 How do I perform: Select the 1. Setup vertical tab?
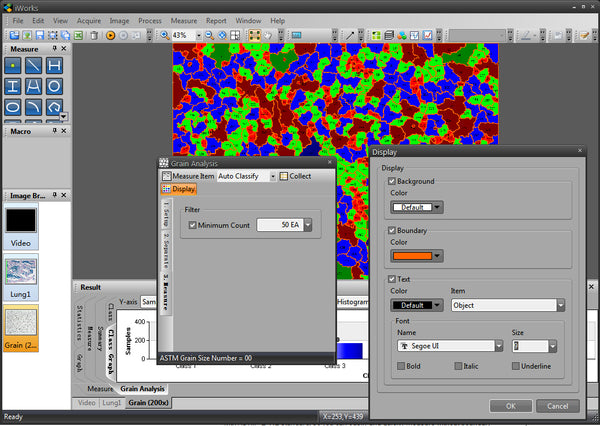click(166, 214)
